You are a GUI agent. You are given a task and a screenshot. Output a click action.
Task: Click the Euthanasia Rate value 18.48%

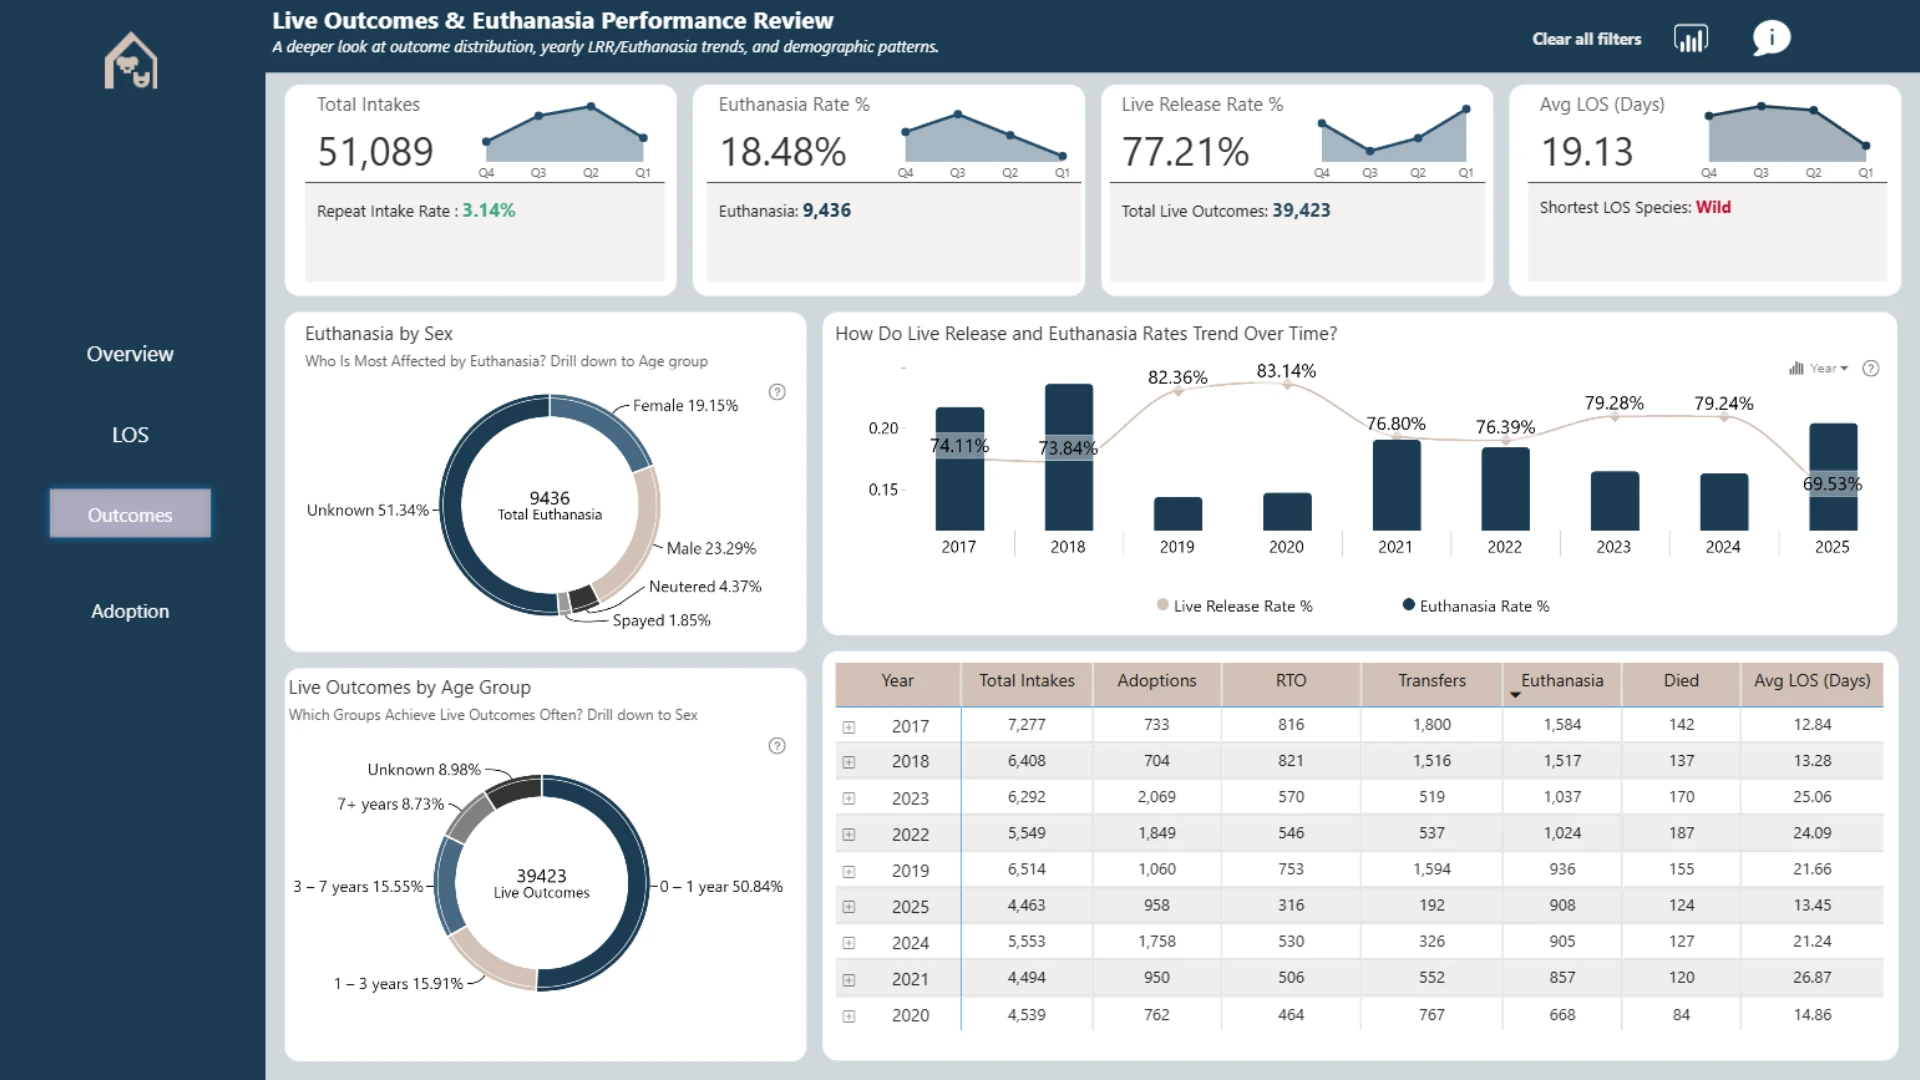[x=783, y=152]
